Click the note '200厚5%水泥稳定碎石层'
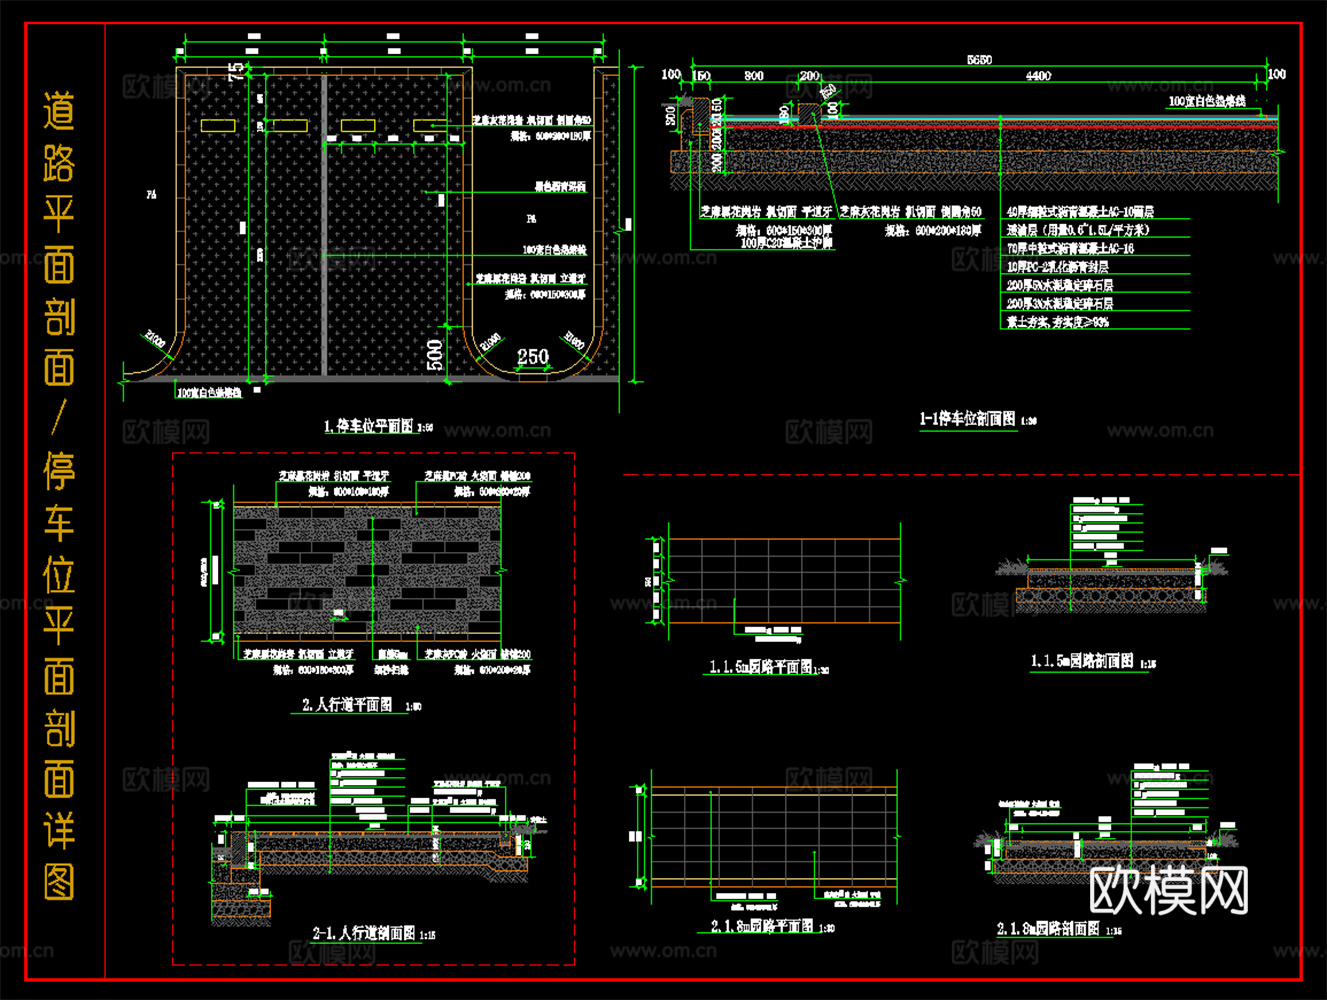The height and width of the screenshot is (1000, 1327). coord(1060,285)
